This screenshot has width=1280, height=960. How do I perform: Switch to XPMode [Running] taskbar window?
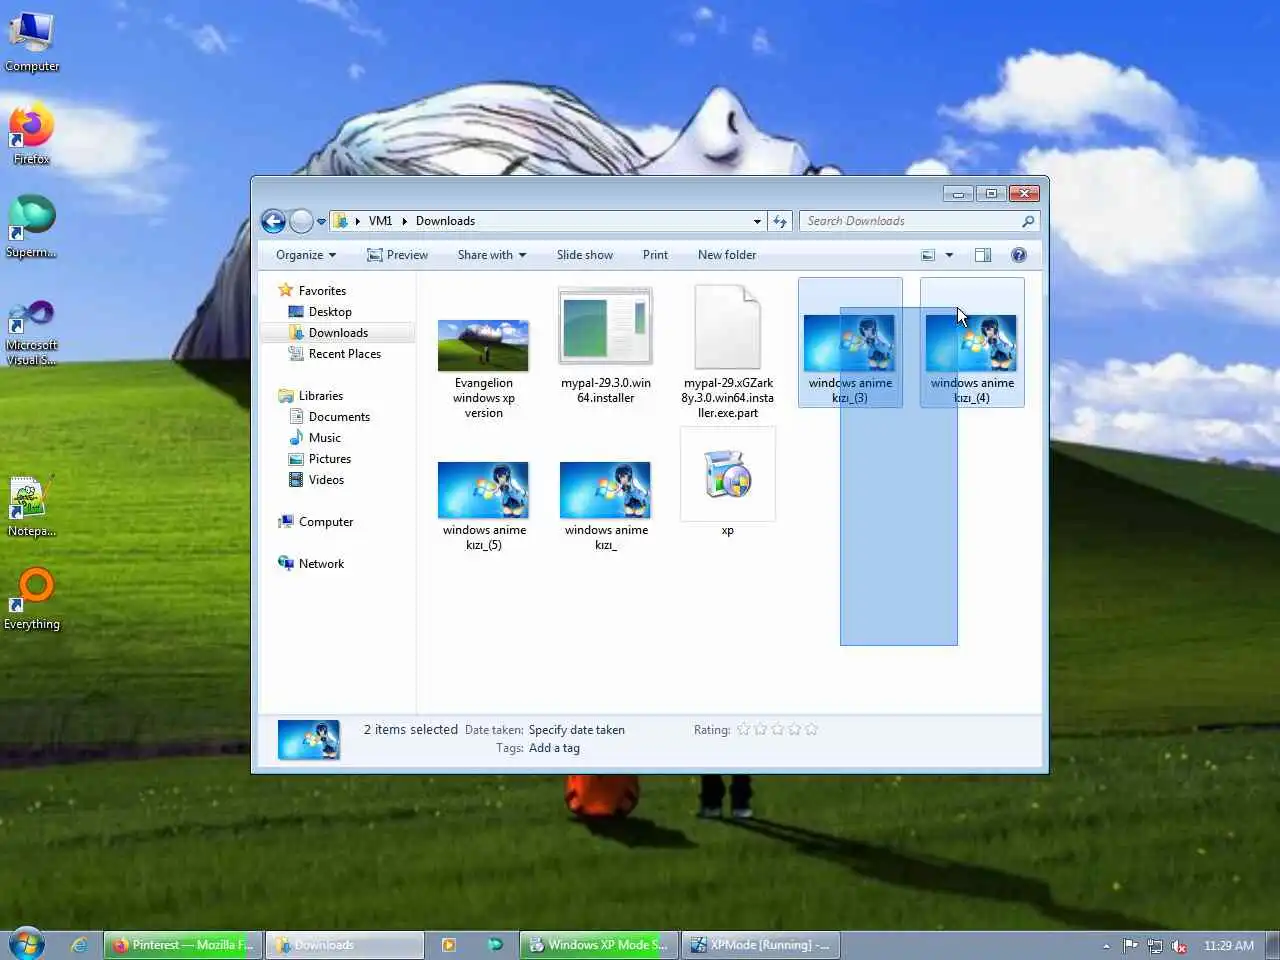[761, 945]
